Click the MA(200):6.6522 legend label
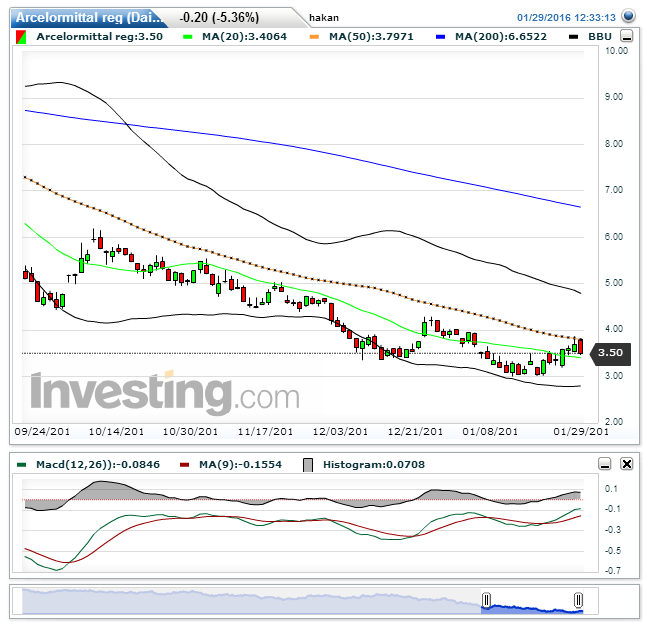The image size is (650, 627). (x=501, y=37)
